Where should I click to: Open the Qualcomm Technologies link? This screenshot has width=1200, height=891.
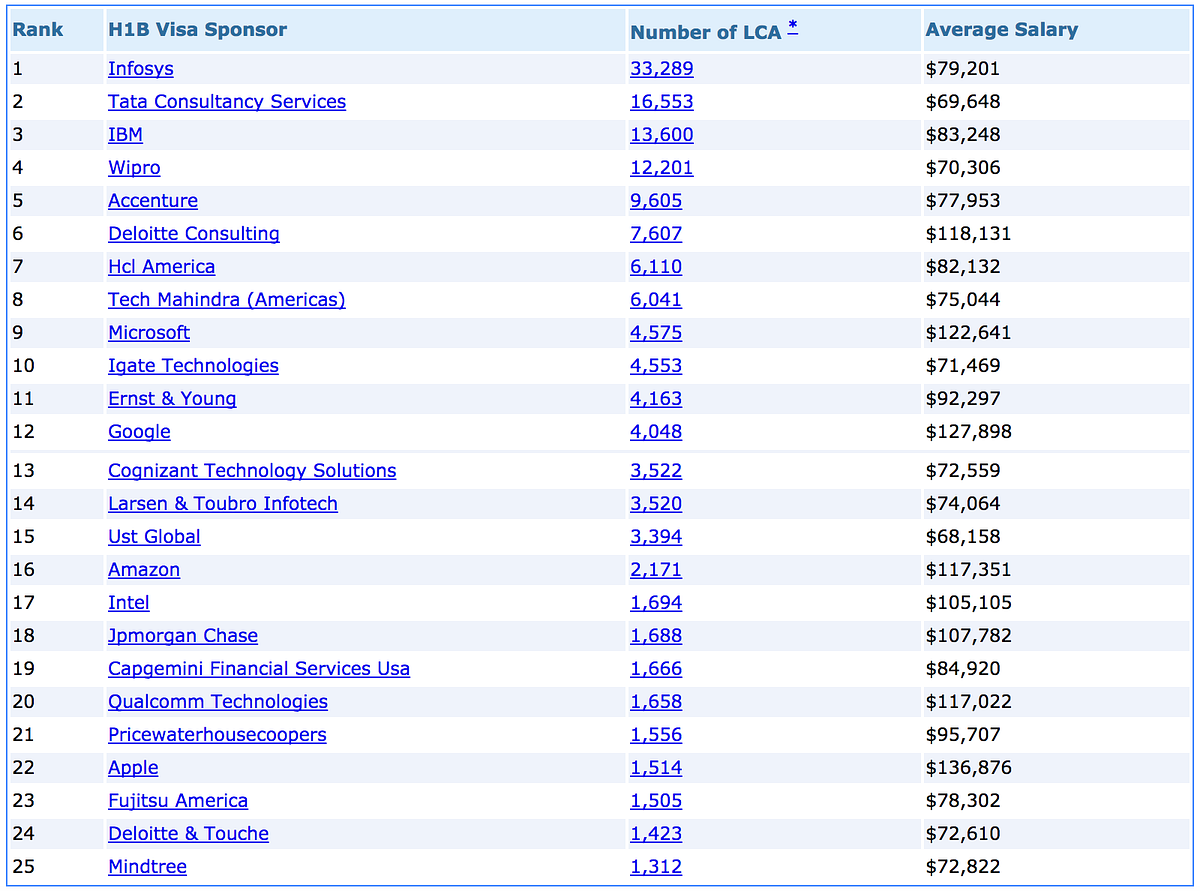tap(218, 702)
